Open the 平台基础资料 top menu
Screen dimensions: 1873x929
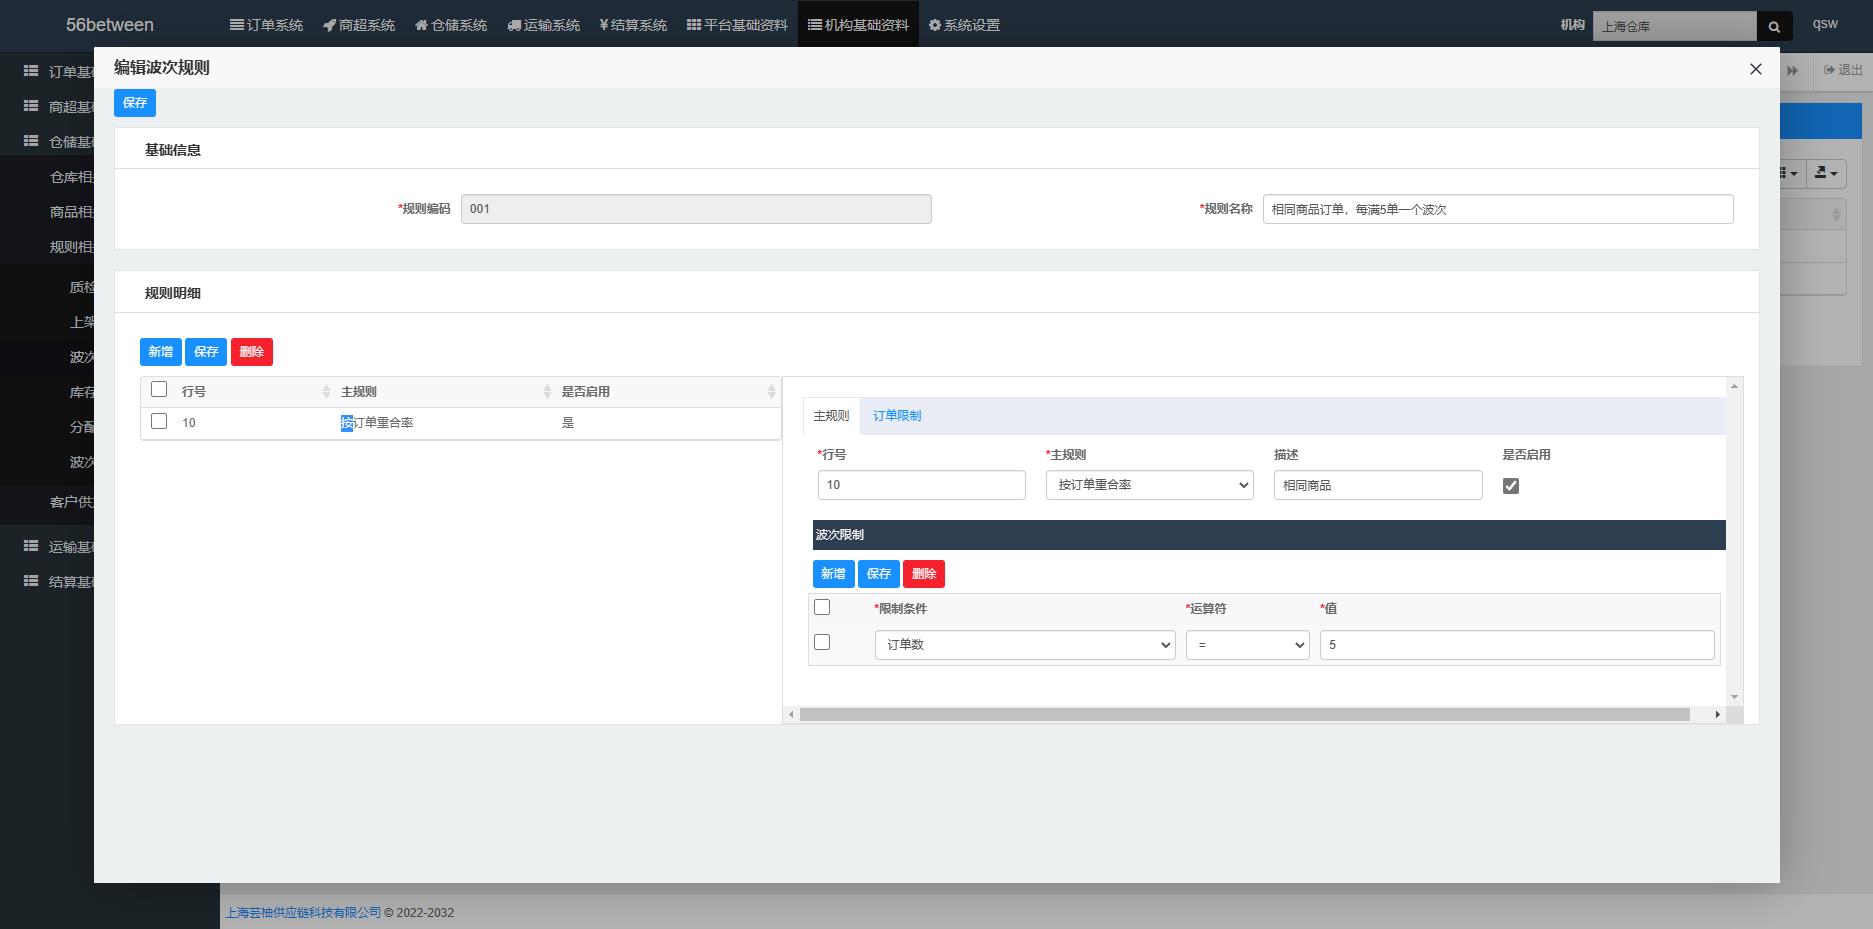pos(737,25)
